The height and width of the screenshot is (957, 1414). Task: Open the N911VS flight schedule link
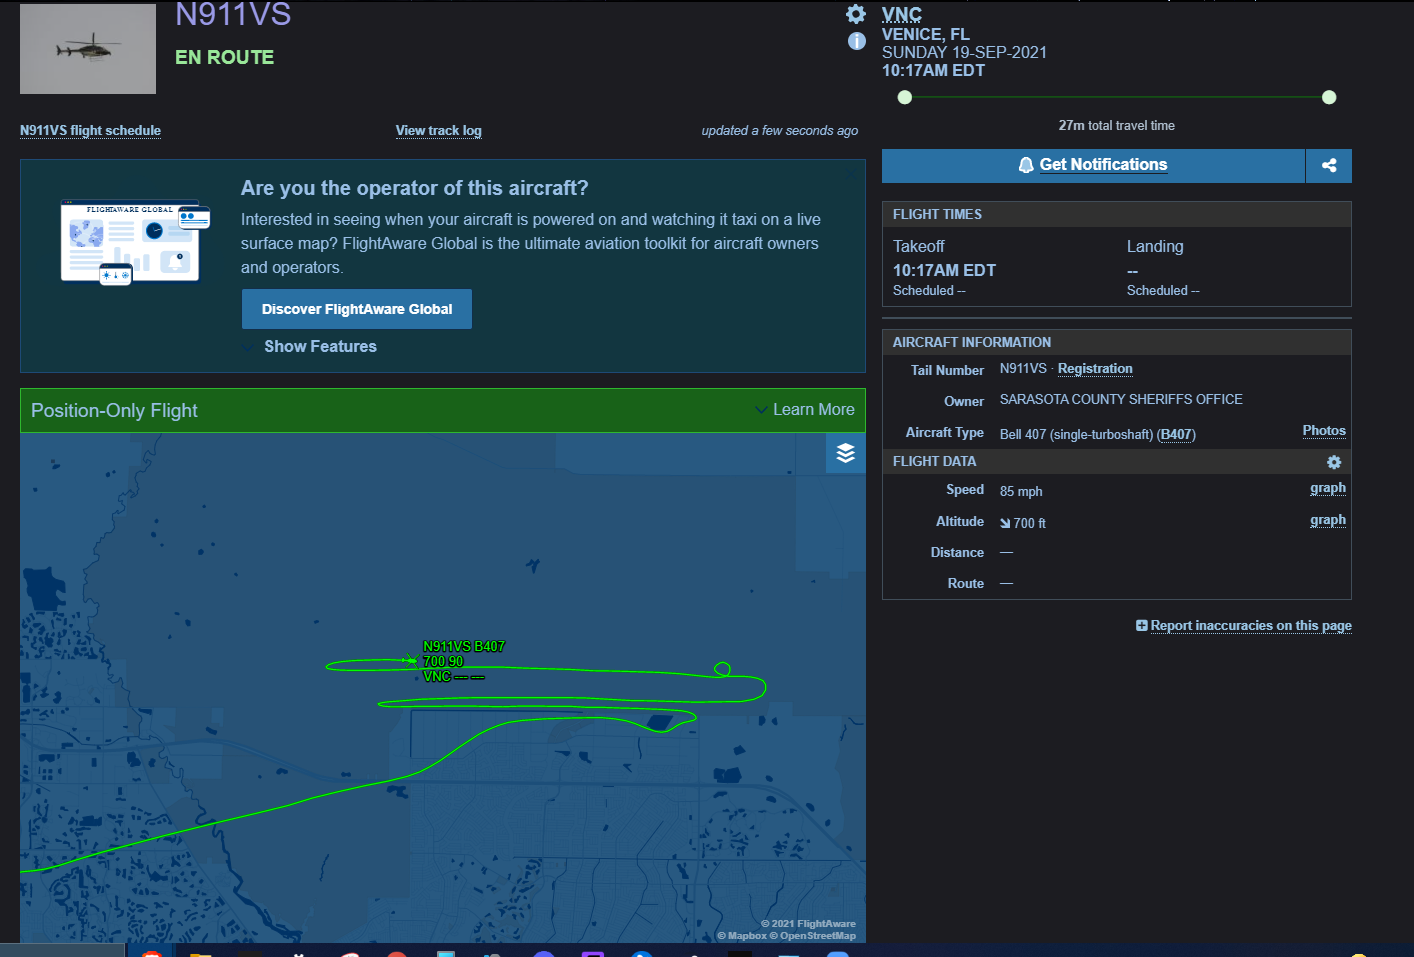(x=90, y=131)
